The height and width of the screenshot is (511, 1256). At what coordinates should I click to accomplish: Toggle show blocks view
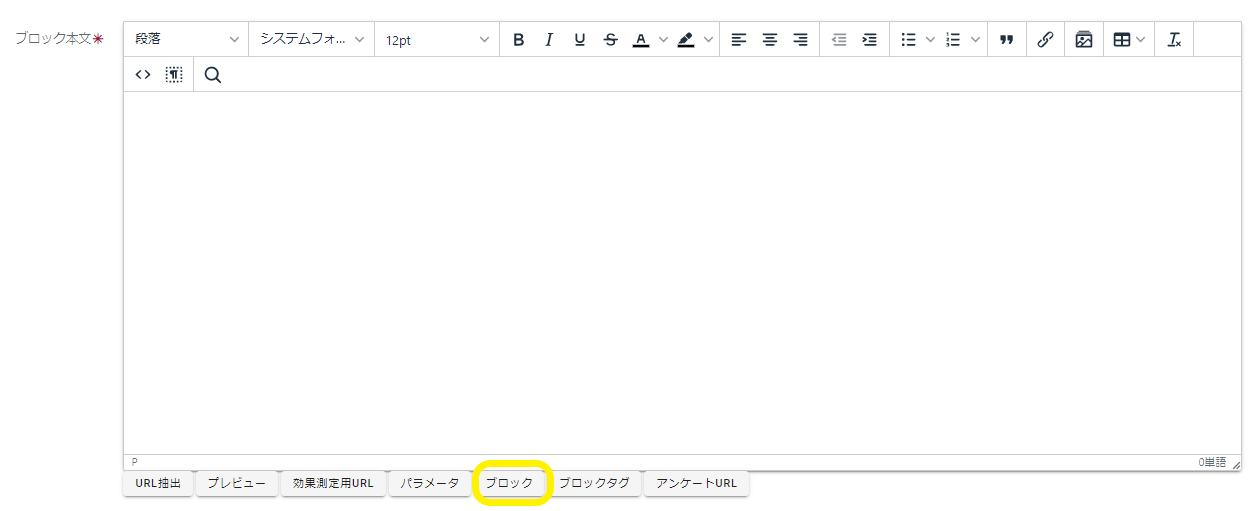(x=174, y=74)
